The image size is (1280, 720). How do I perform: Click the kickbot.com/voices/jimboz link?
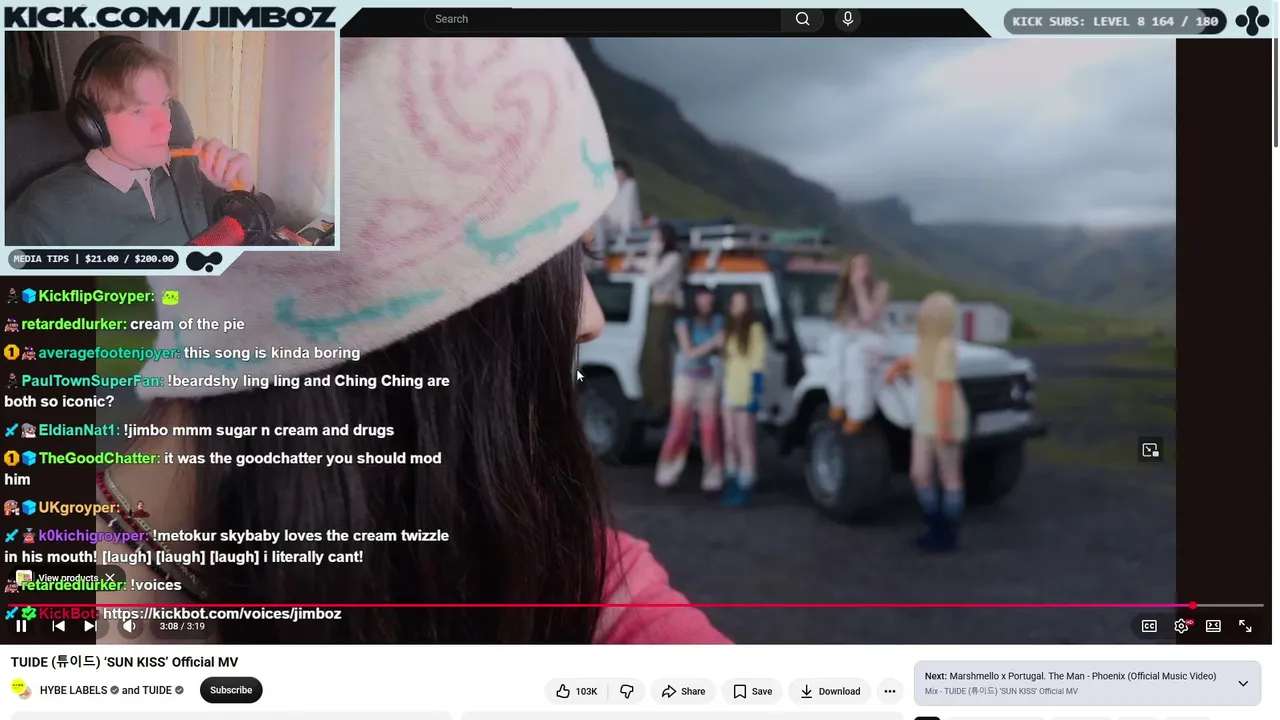click(x=222, y=614)
